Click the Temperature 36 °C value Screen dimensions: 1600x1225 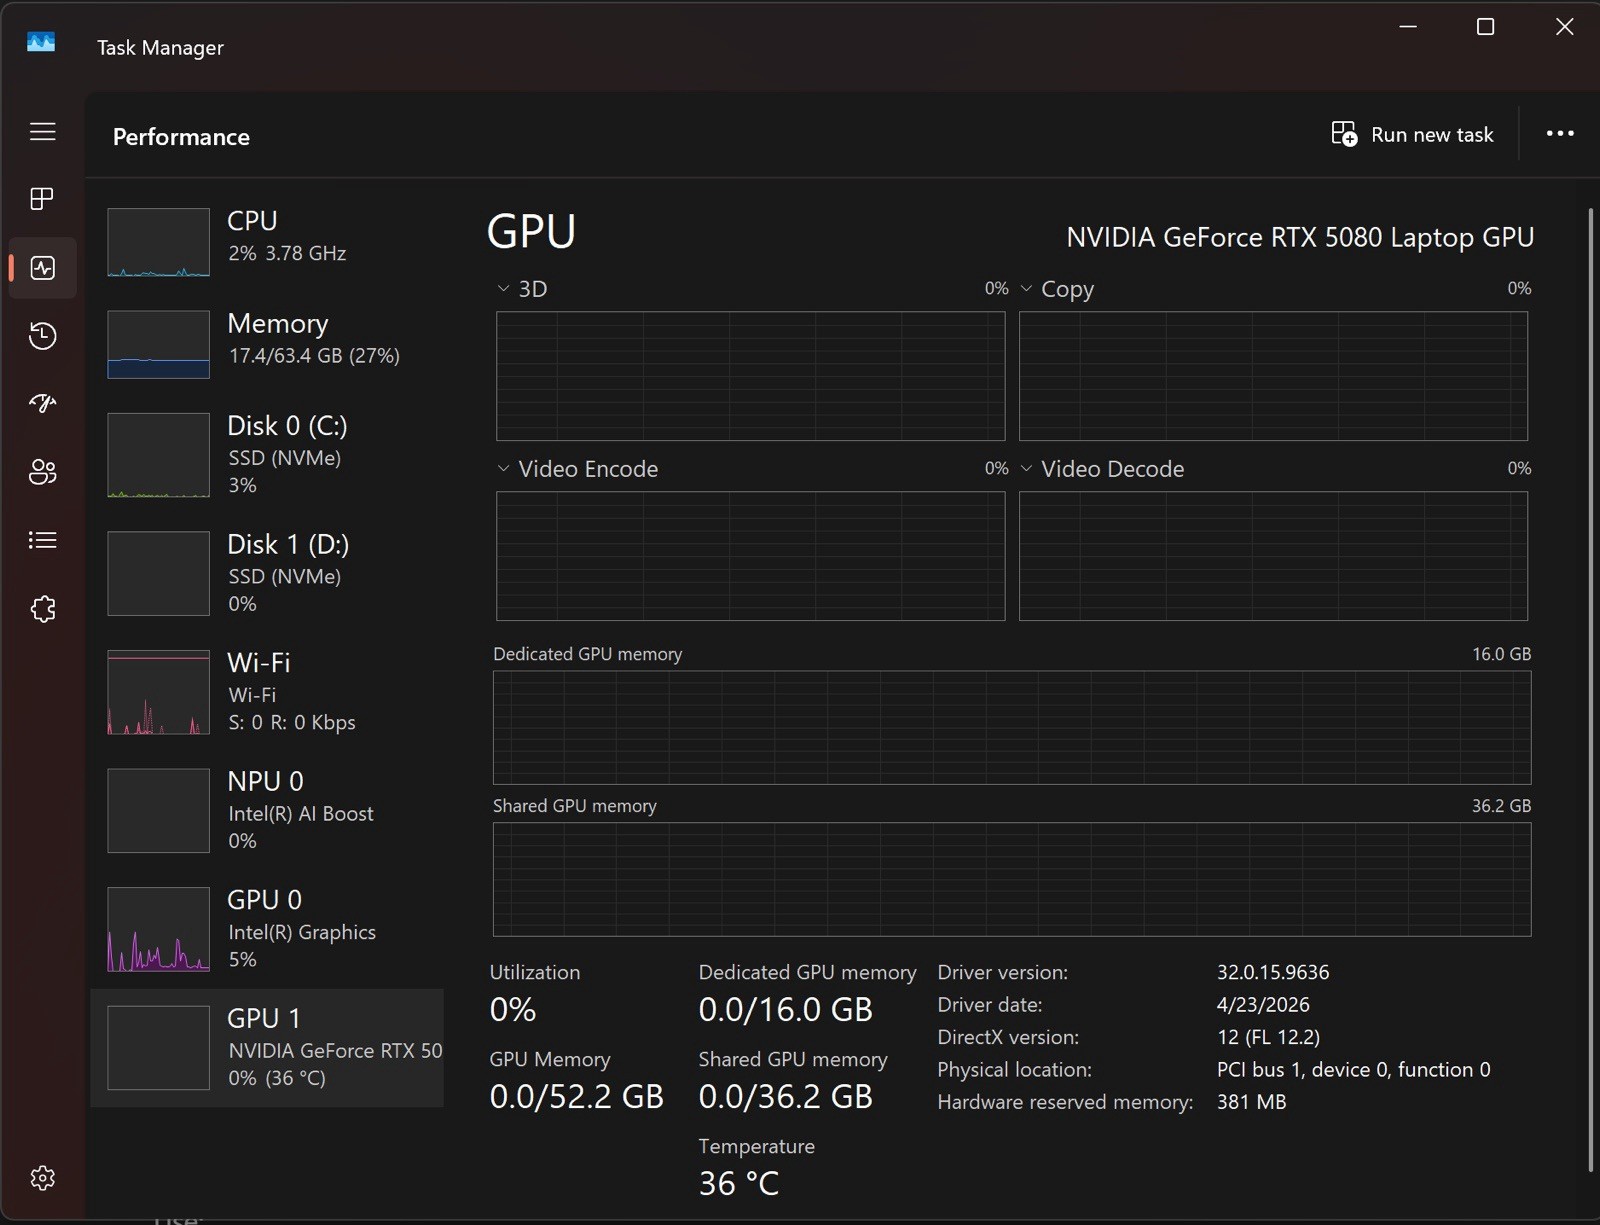click(x=738, y=1184)
